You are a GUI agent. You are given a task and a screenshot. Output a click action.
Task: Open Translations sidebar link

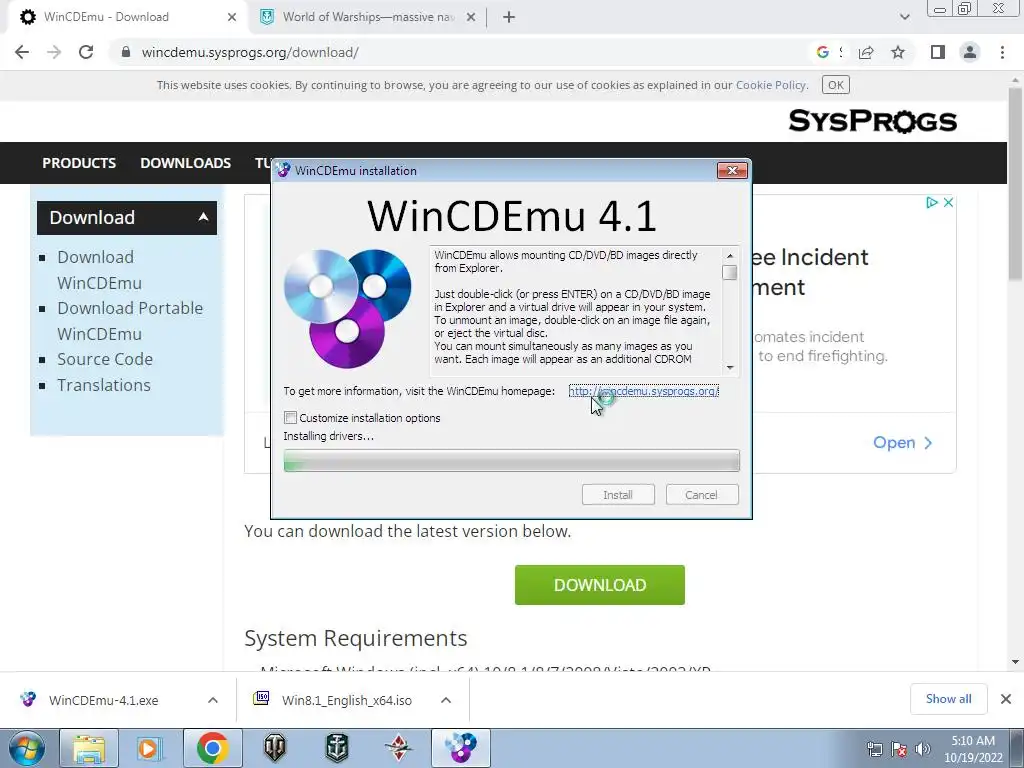tap(104, 385)
